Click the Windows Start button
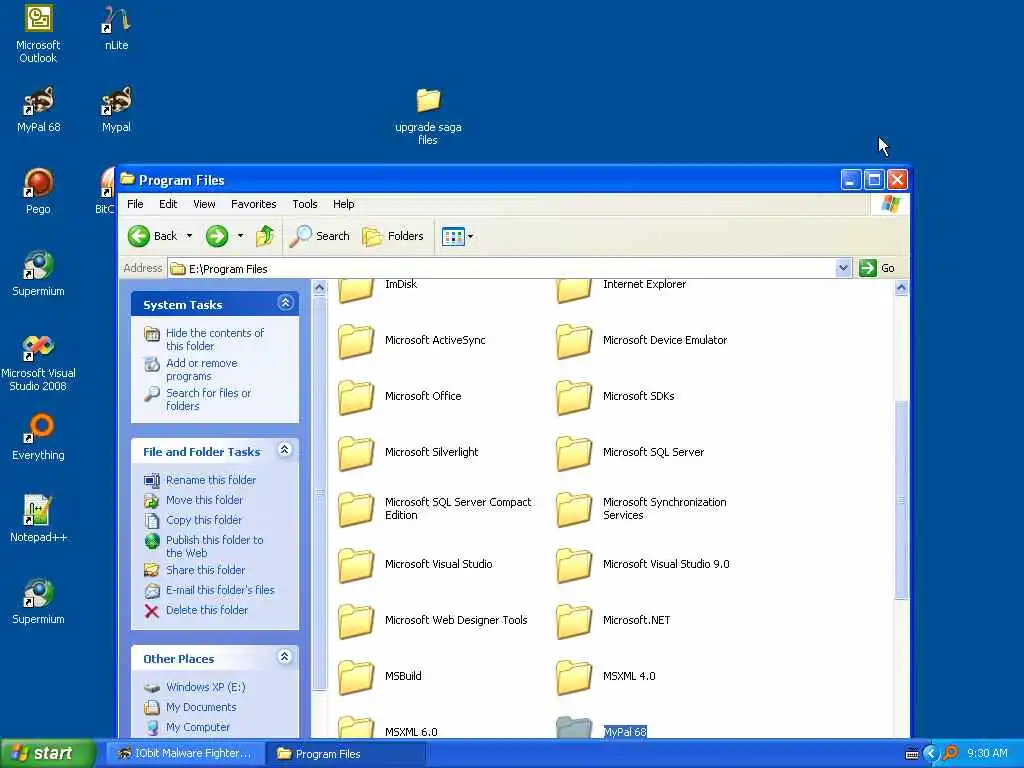The width and height of the screenshot is (1024, 768). coord(47,753)
